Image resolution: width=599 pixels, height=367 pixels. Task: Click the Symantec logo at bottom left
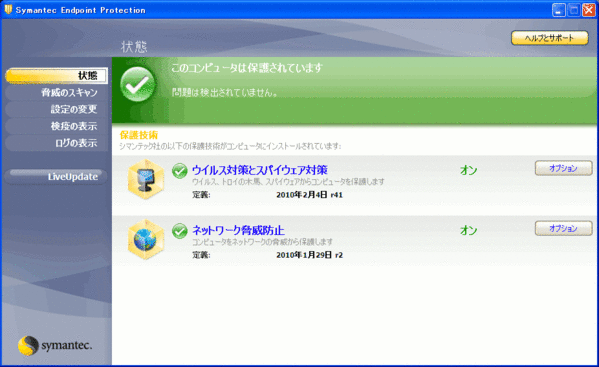pyautogui.click(x=55, y=345)
